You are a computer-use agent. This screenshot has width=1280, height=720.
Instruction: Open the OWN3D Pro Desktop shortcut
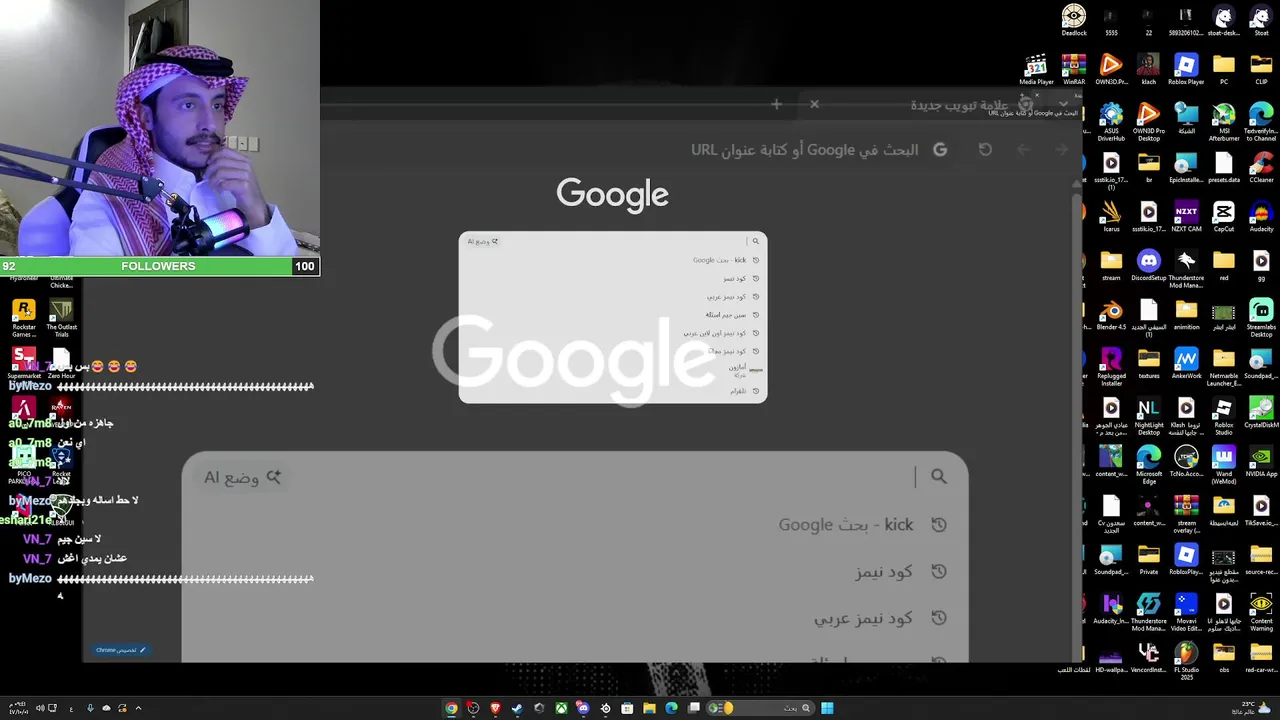click(x=1148, y=120)
